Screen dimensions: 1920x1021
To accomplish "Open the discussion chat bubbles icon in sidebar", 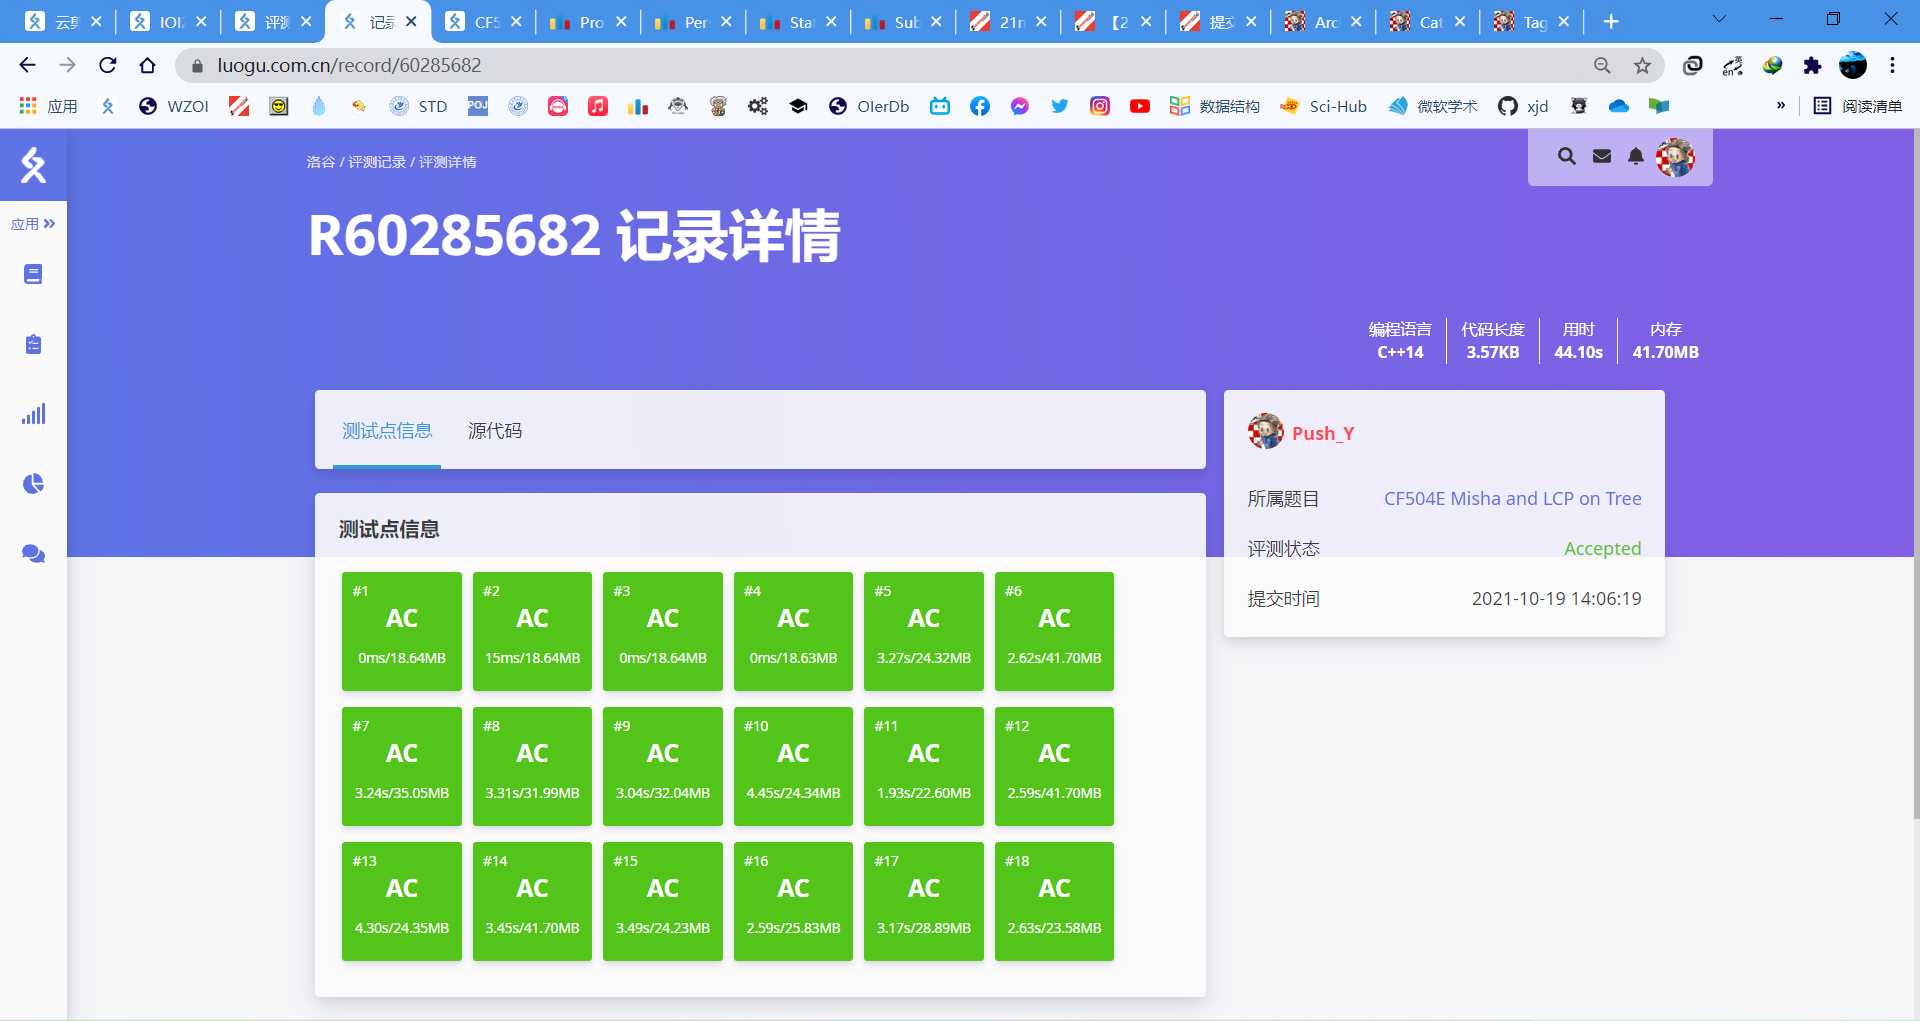I will pos(33,554).
